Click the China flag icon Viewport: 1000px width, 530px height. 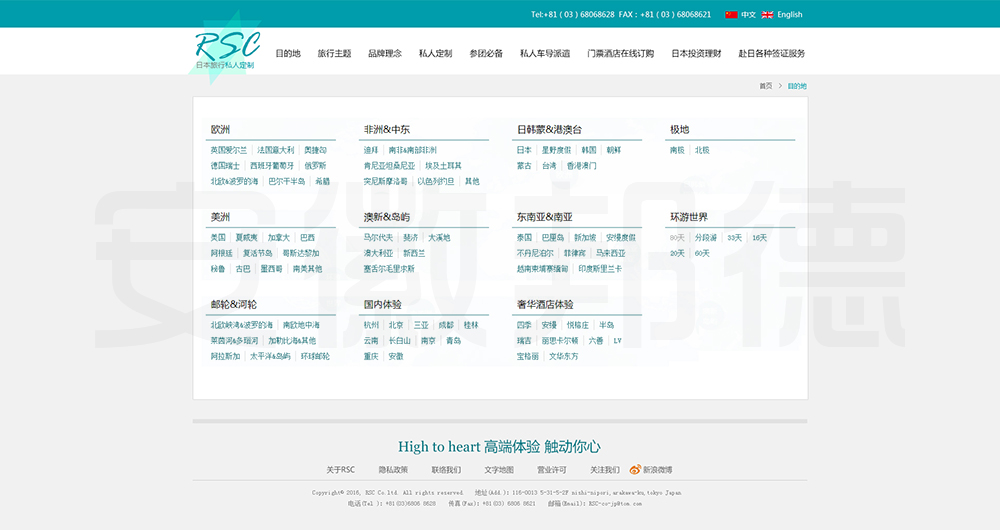[x=731, y=15]
